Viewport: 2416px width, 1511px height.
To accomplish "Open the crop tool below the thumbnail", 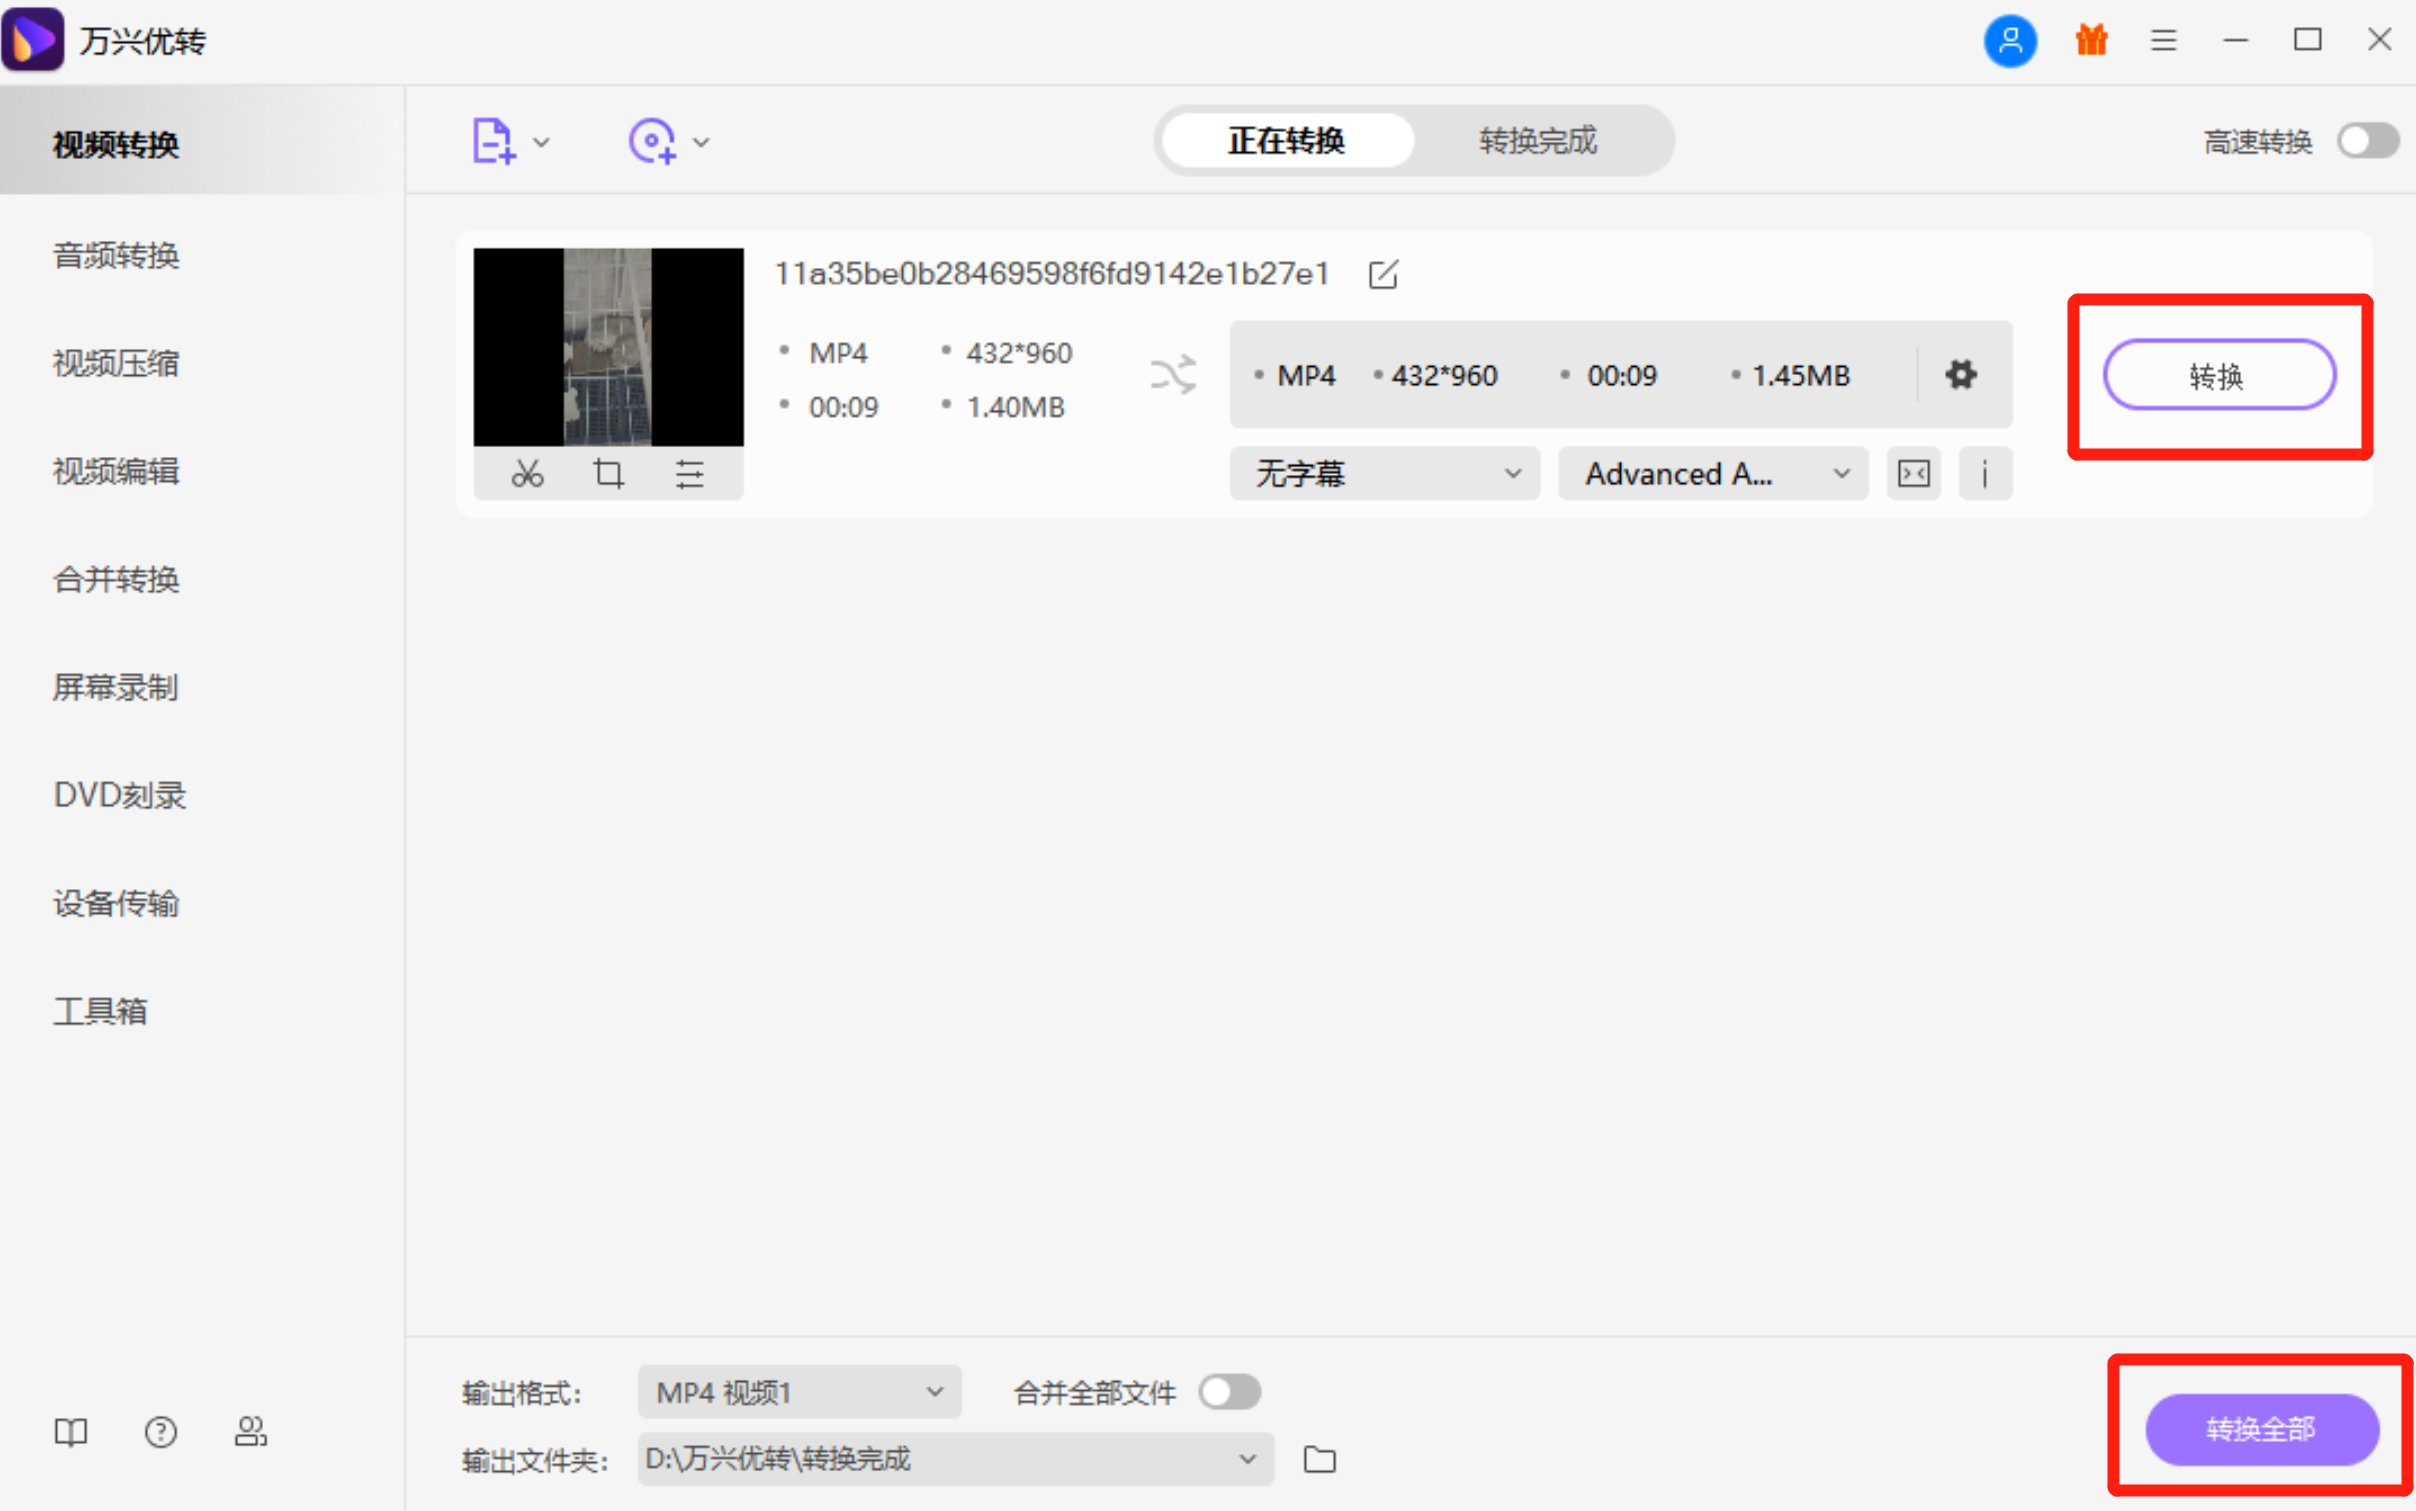I will [608, 473].
